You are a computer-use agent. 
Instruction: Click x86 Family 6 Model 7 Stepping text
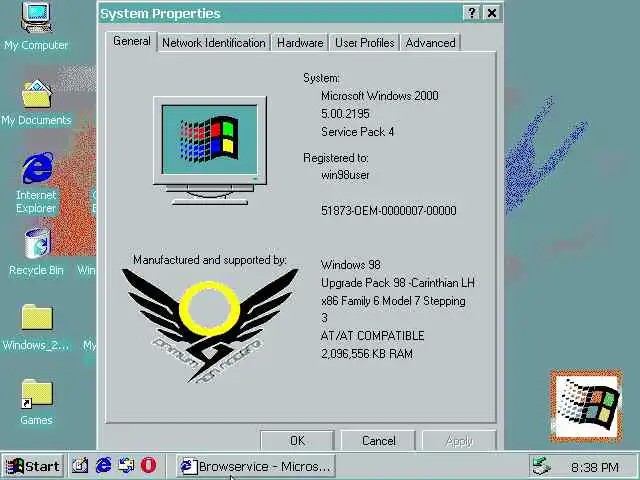(393, 301)
